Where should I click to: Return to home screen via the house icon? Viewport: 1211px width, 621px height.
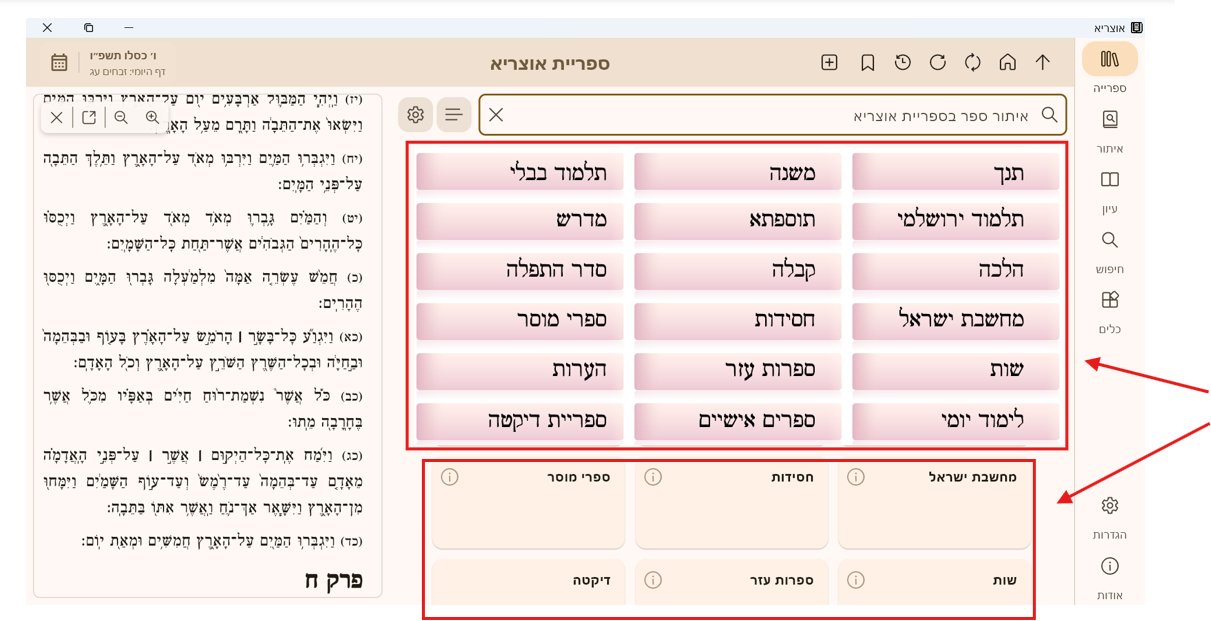pos(1007,62)
